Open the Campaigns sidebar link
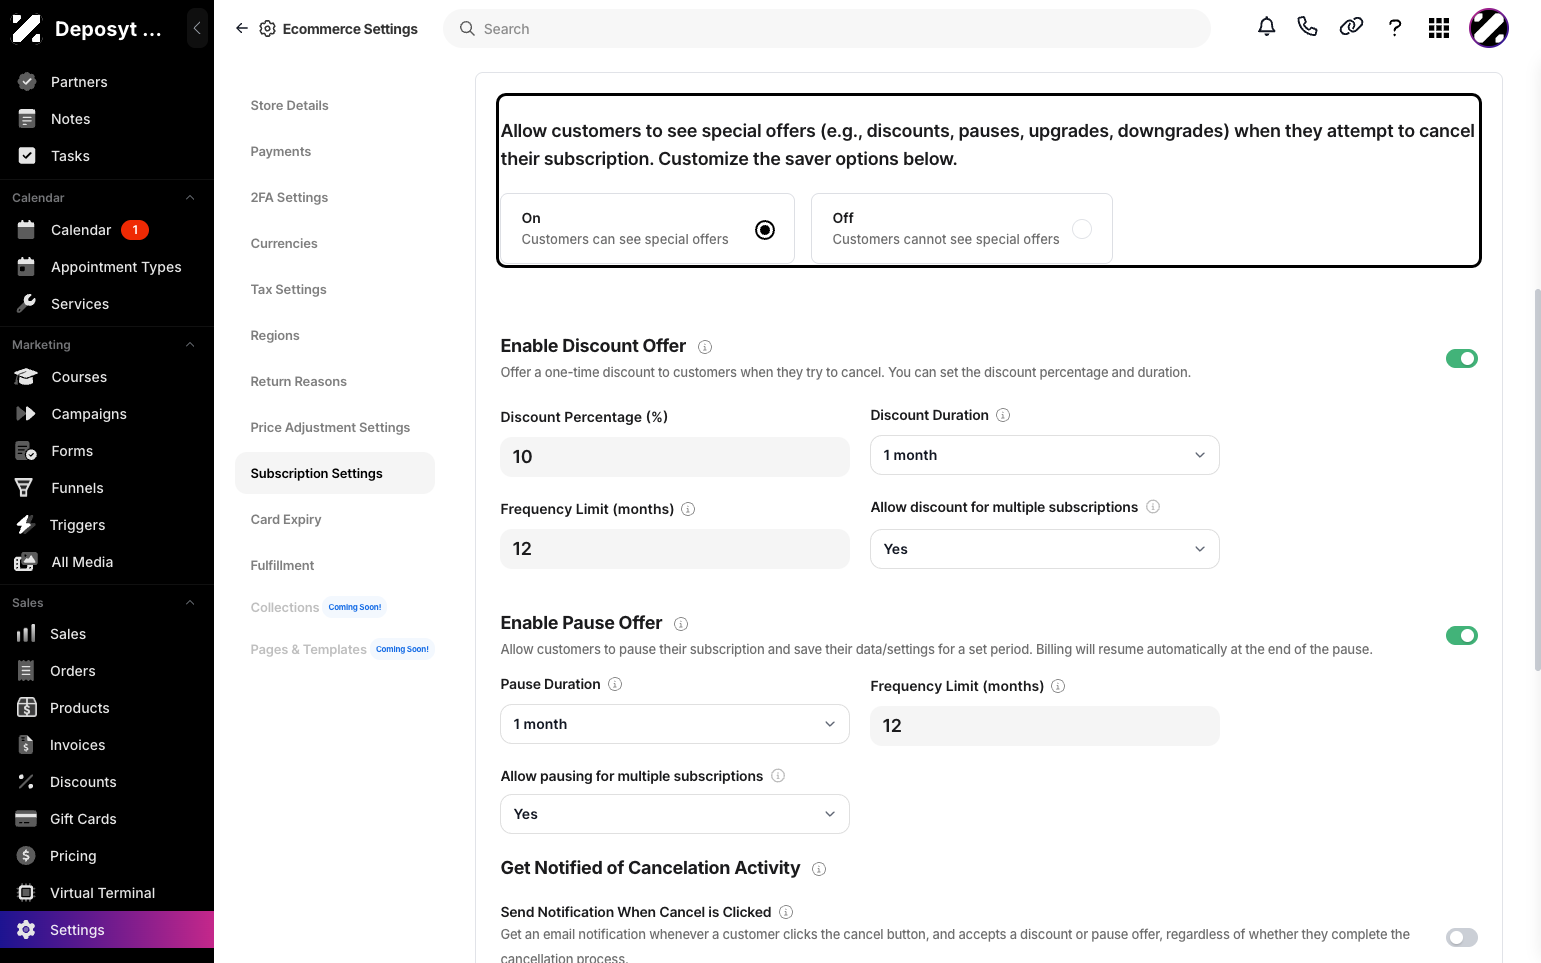The image size is (1541, 963). [x=107, y=414]
